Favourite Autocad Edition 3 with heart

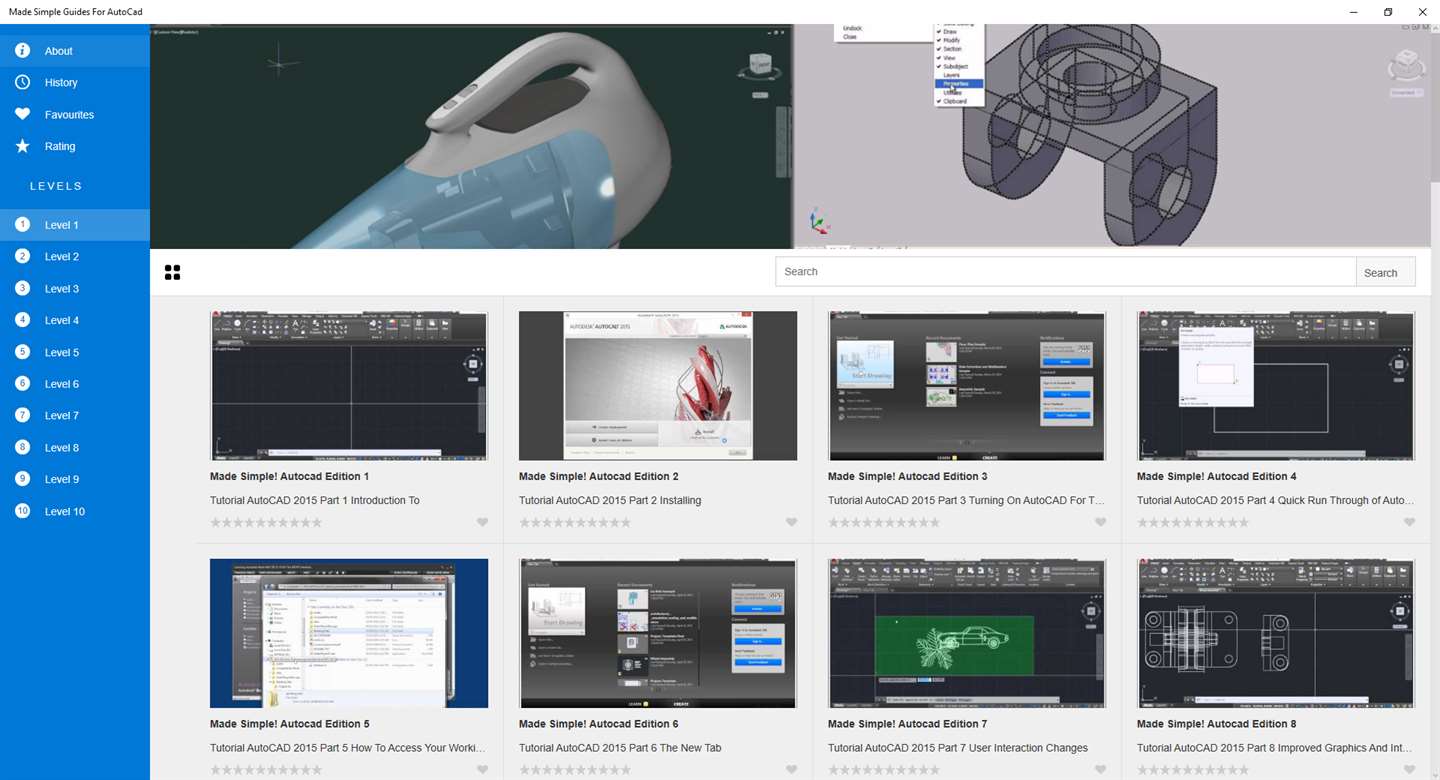point(1100,522)
